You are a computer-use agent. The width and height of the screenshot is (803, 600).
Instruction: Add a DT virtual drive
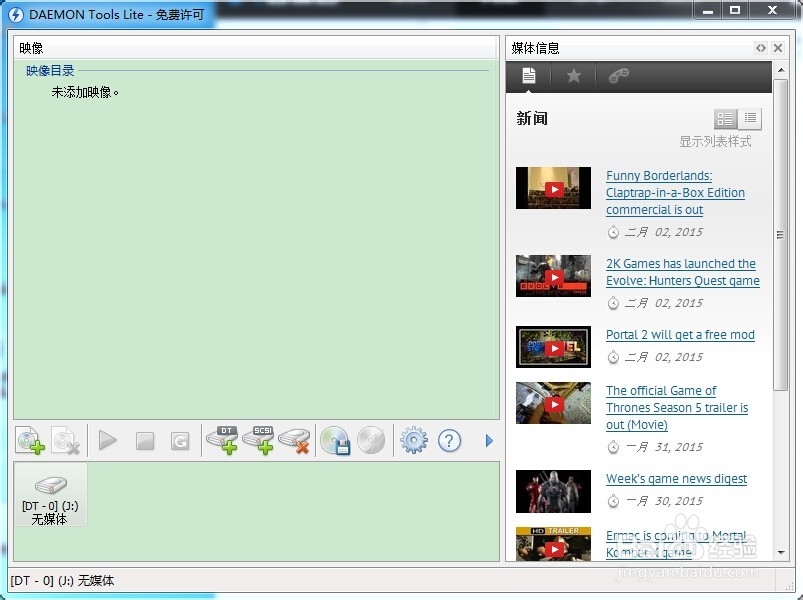pyautogui.click(x=222, y=440)
